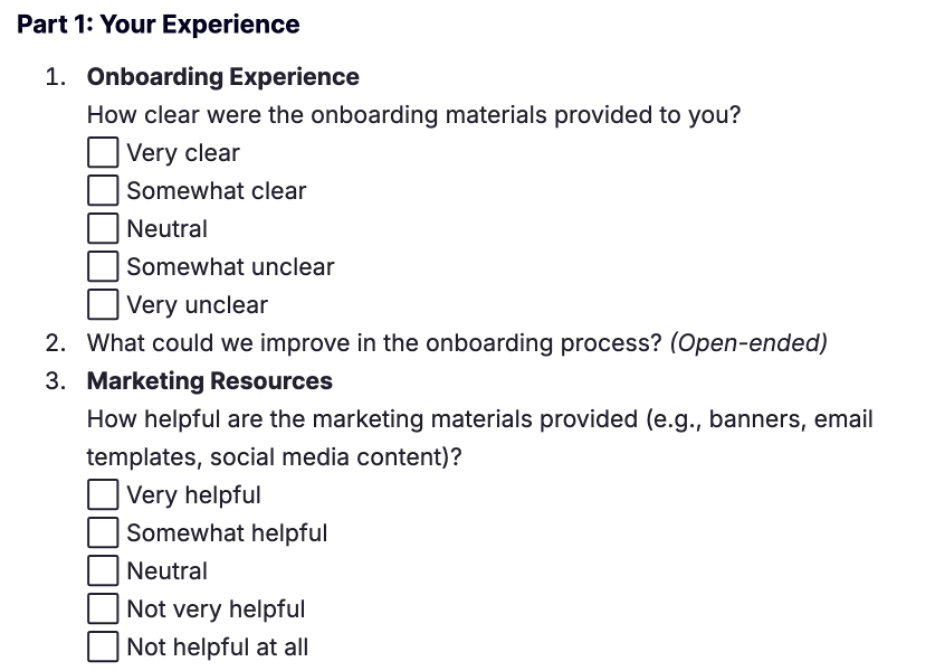The image size is (936, 672).
Task: Click the Not helpful at all label
Action: (x=217, y=648)
